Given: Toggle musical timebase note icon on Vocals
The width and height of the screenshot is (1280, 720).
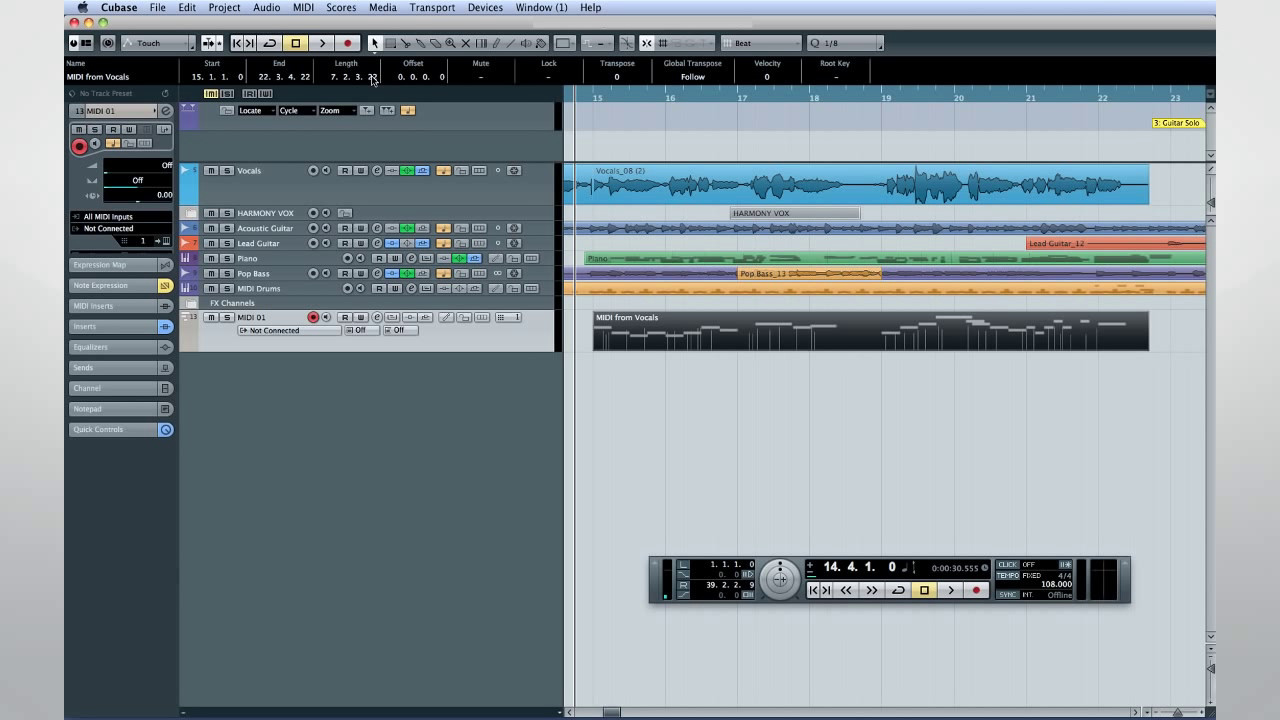Looking at the screenshot, I should tap(444, 170).
